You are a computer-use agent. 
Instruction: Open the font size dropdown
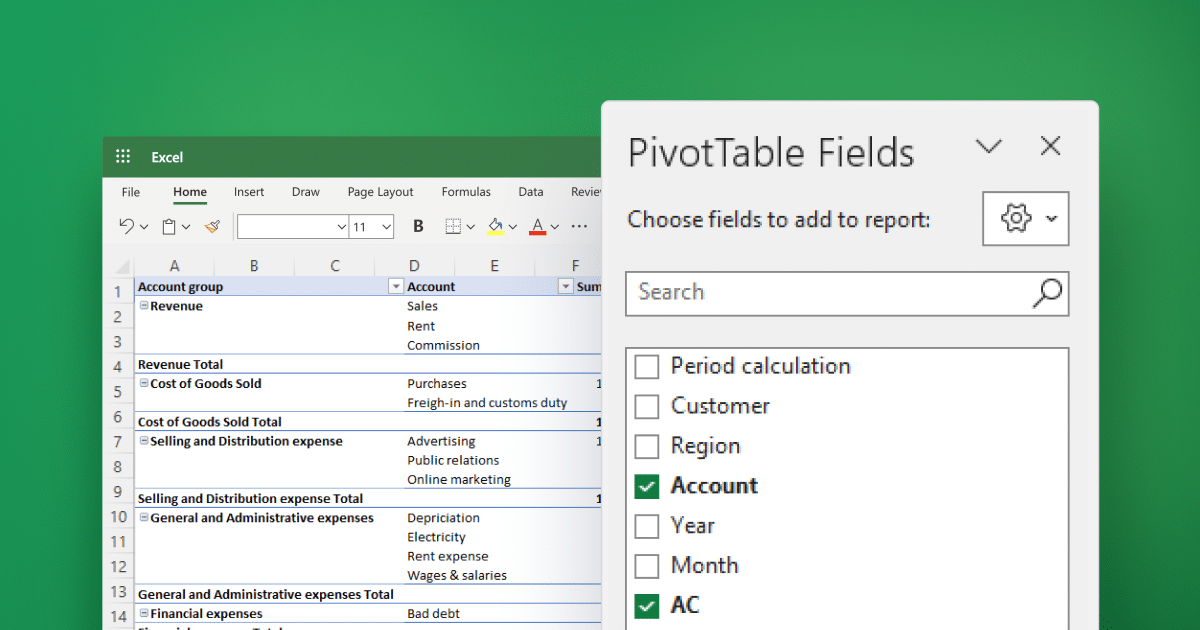386,226
